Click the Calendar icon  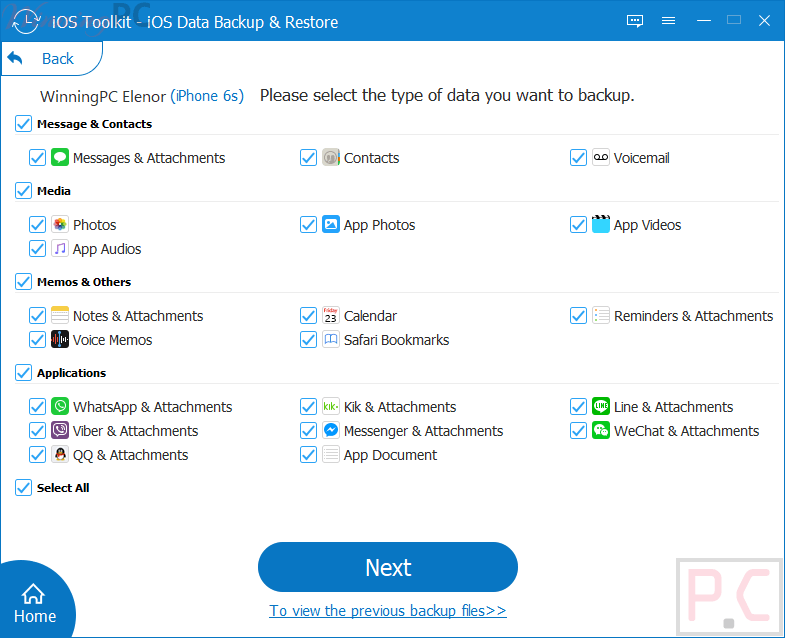pos(331,315)
